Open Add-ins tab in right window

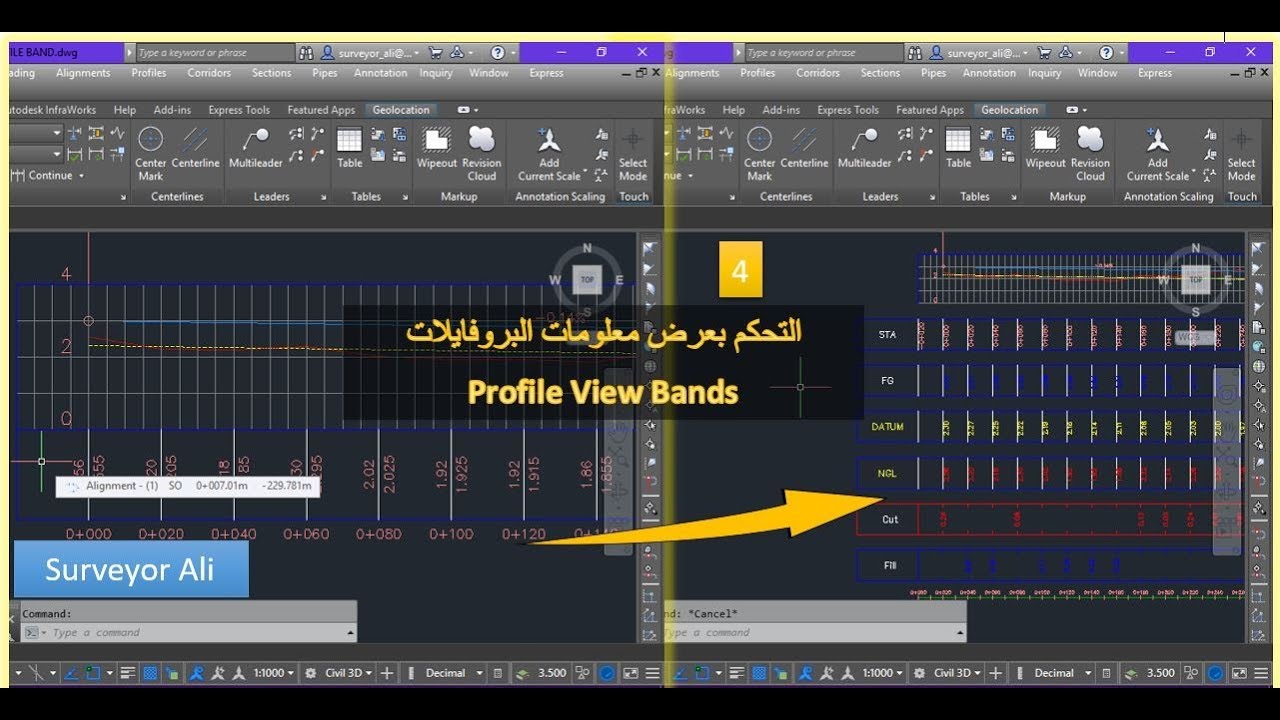781,110
